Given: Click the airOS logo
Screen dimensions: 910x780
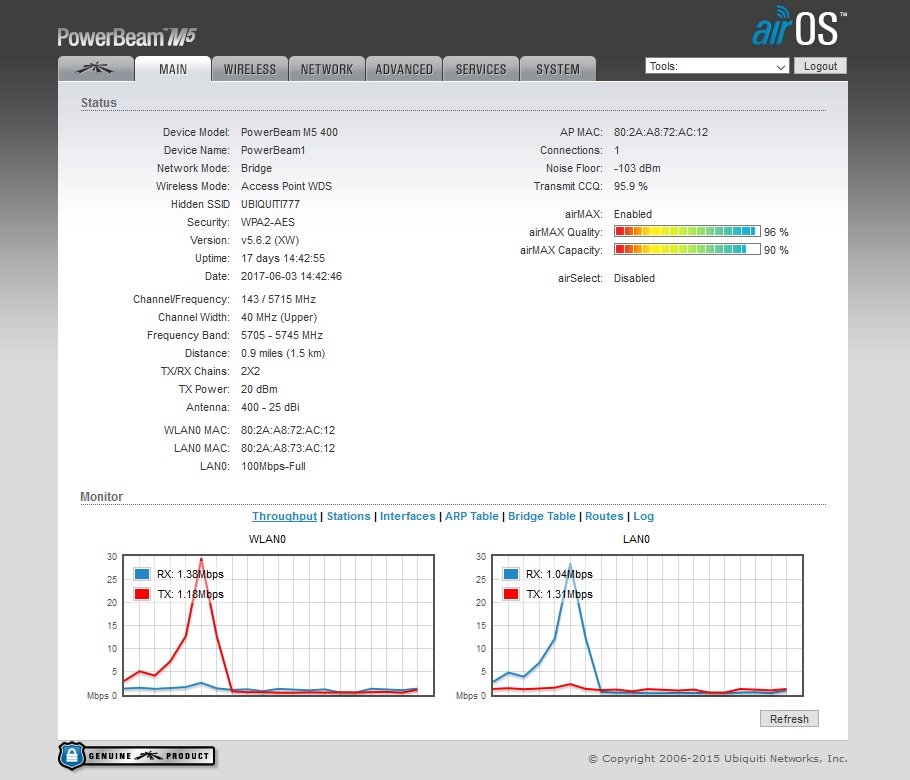Looking at the screenshot, I should pos(799,26).
